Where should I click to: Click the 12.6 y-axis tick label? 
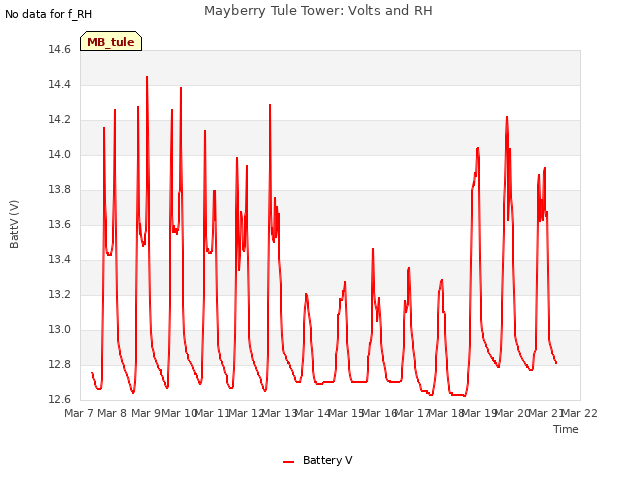point(59,400)
